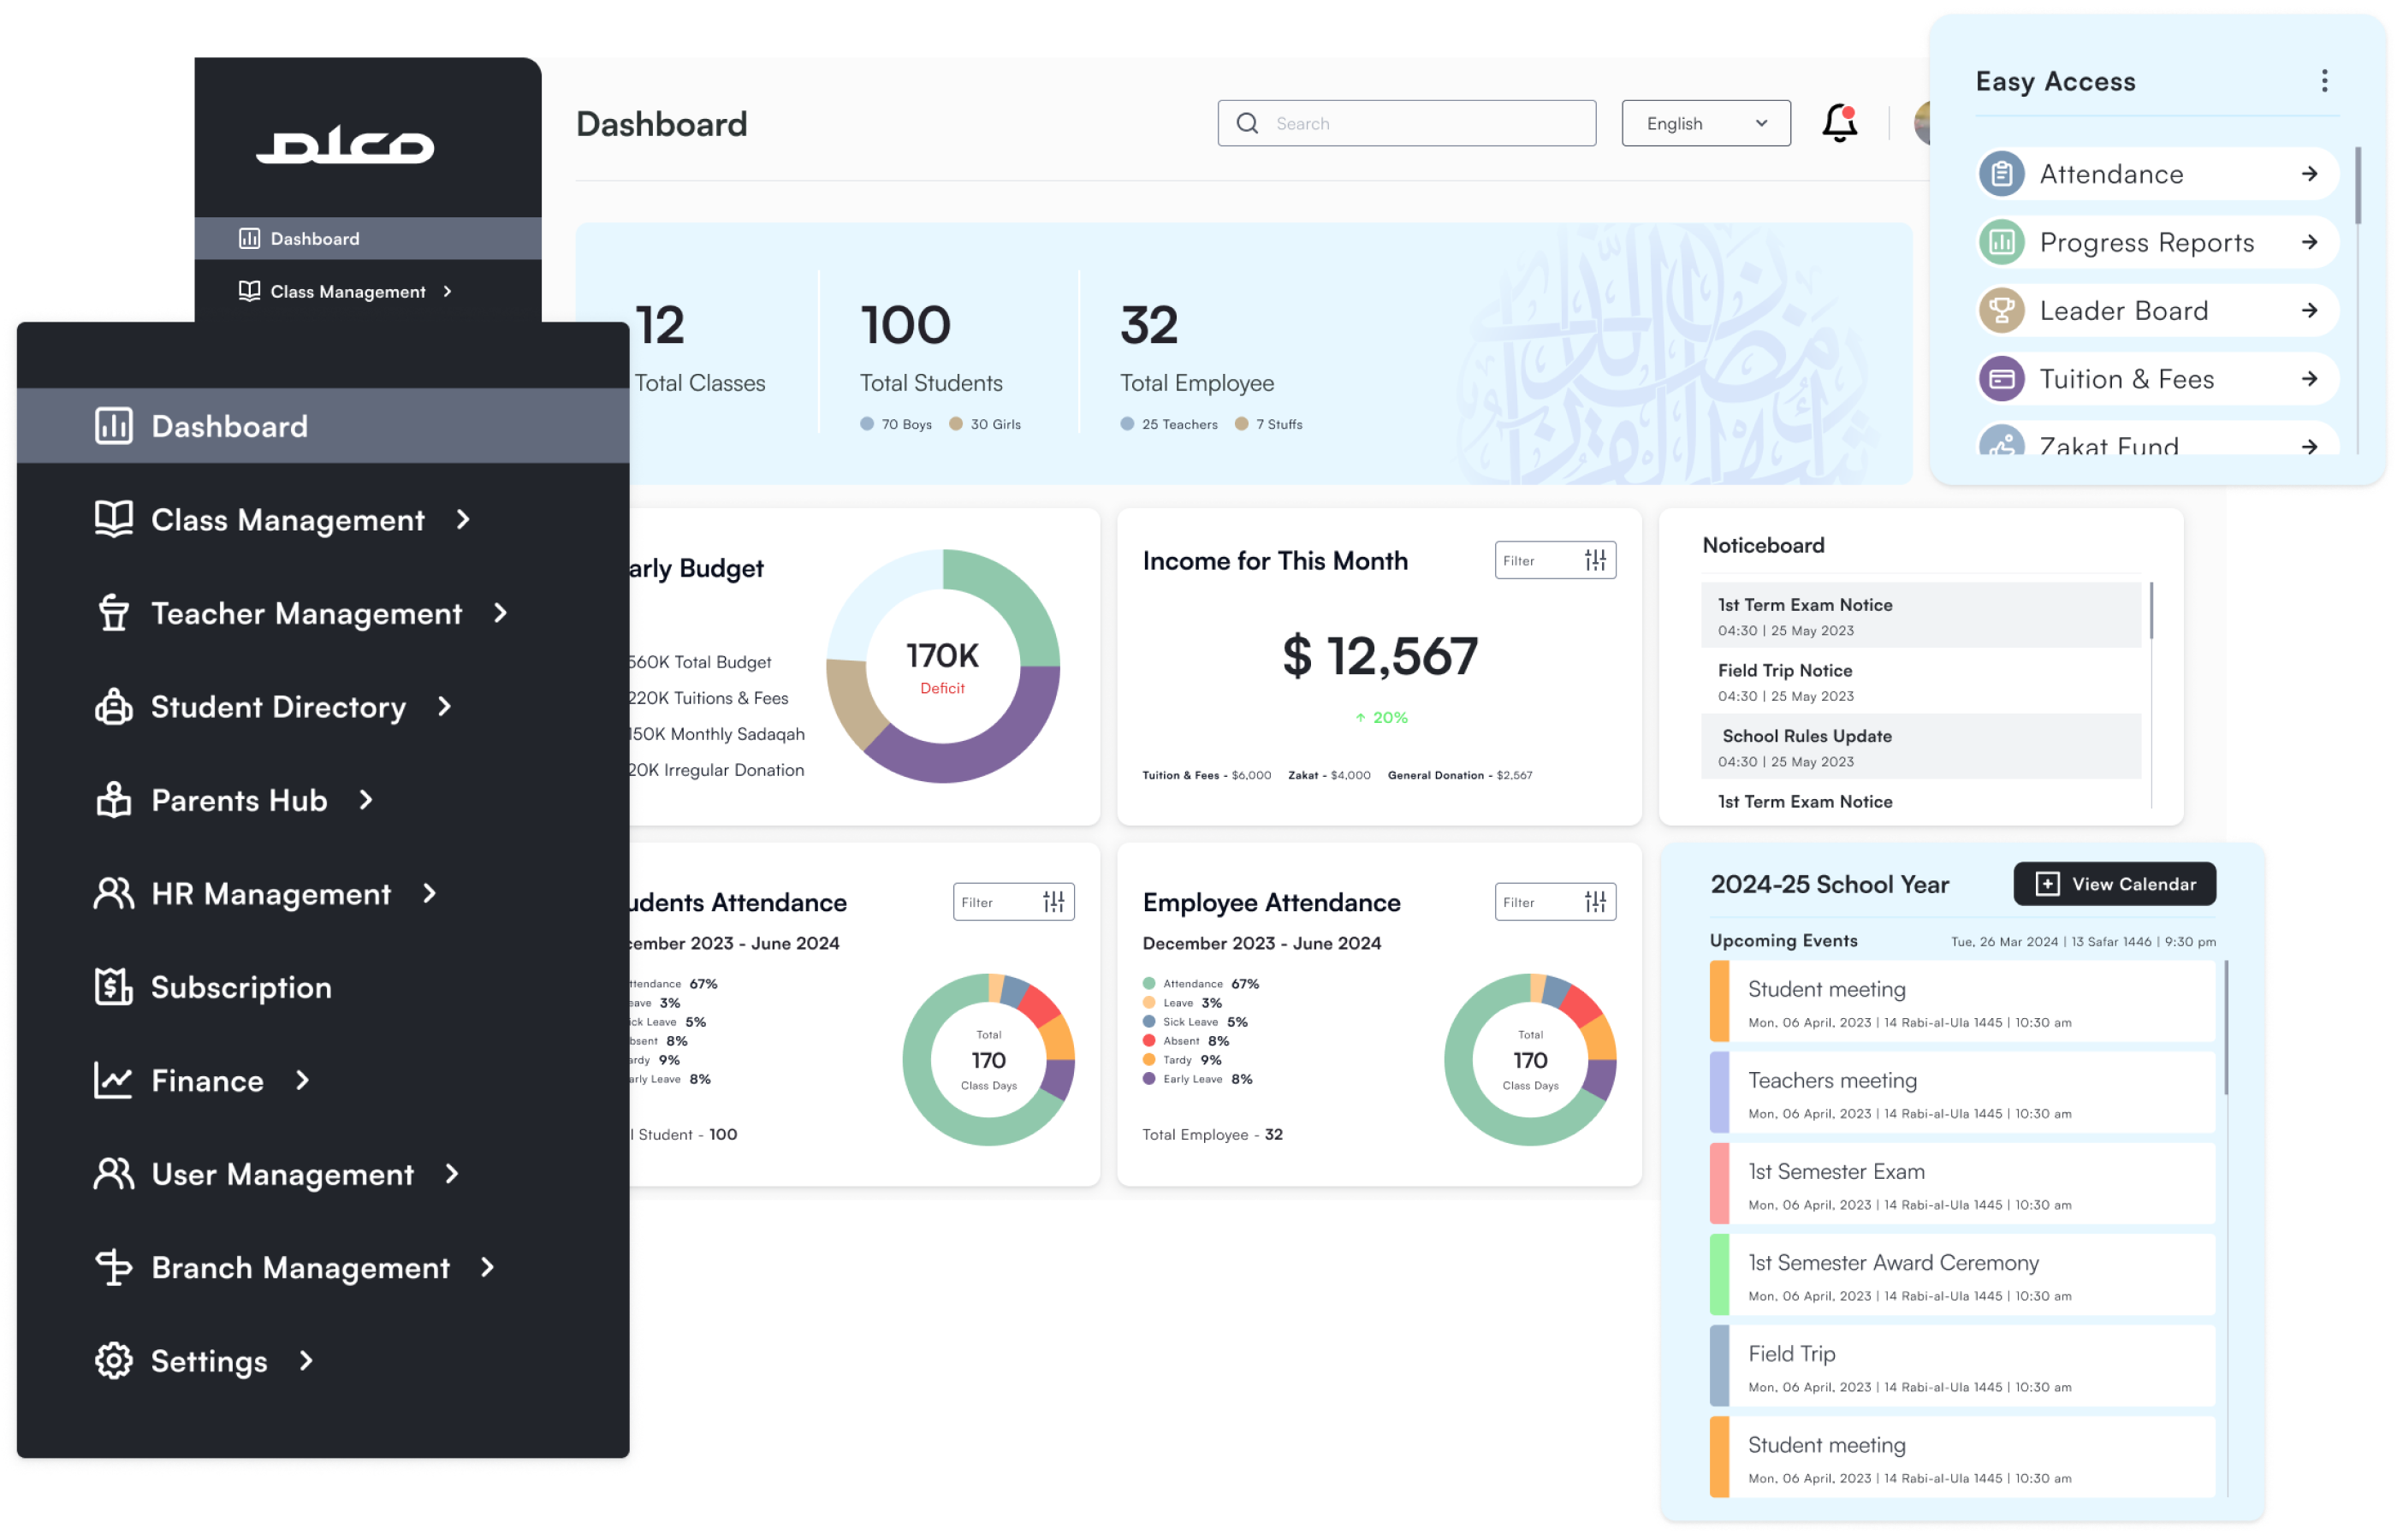Click the Subscription sidebar icon
The image size is (2403, 1540).
coord(113,987)
